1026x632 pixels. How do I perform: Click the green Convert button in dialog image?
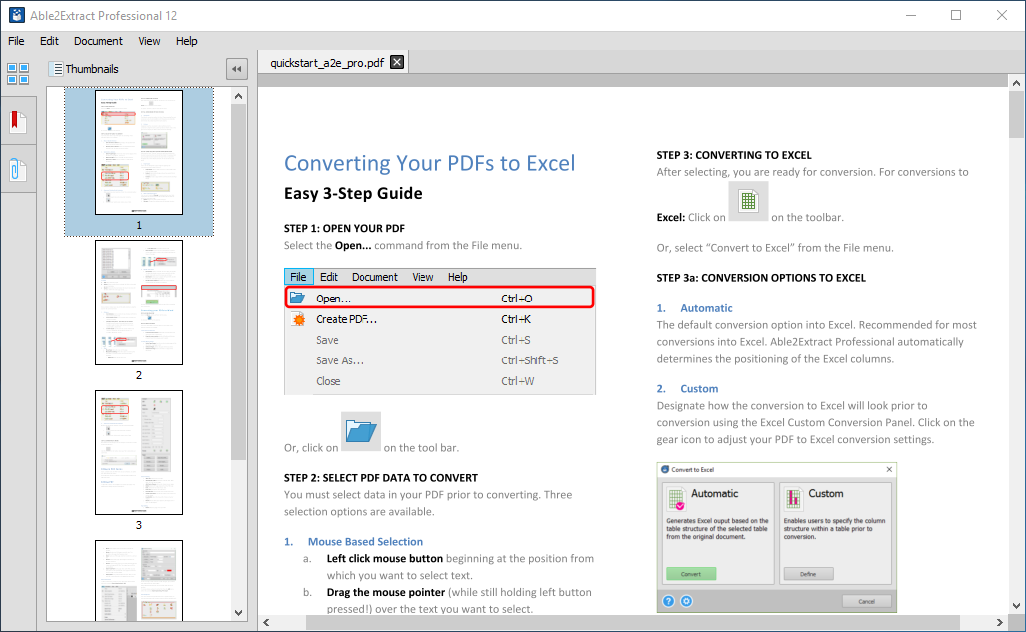691,574
